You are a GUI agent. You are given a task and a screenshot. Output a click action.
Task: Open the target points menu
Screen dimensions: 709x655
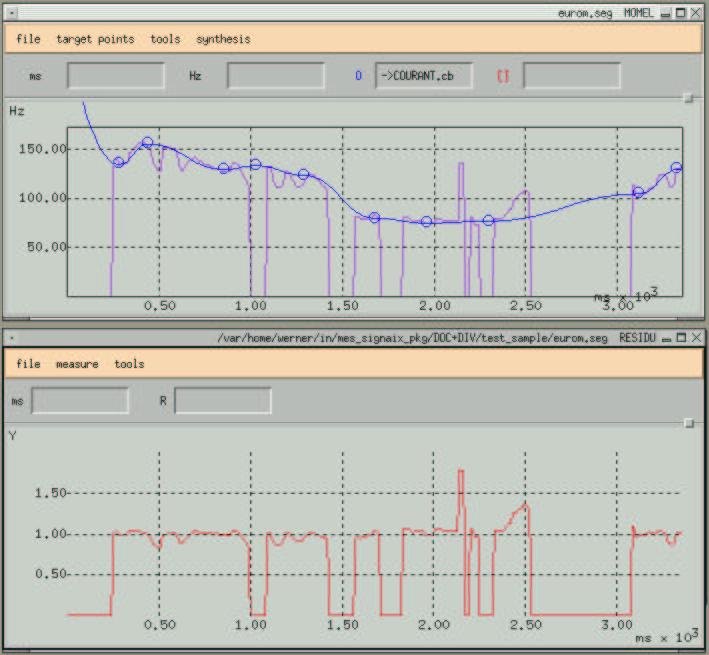click(x=95, y=39)
